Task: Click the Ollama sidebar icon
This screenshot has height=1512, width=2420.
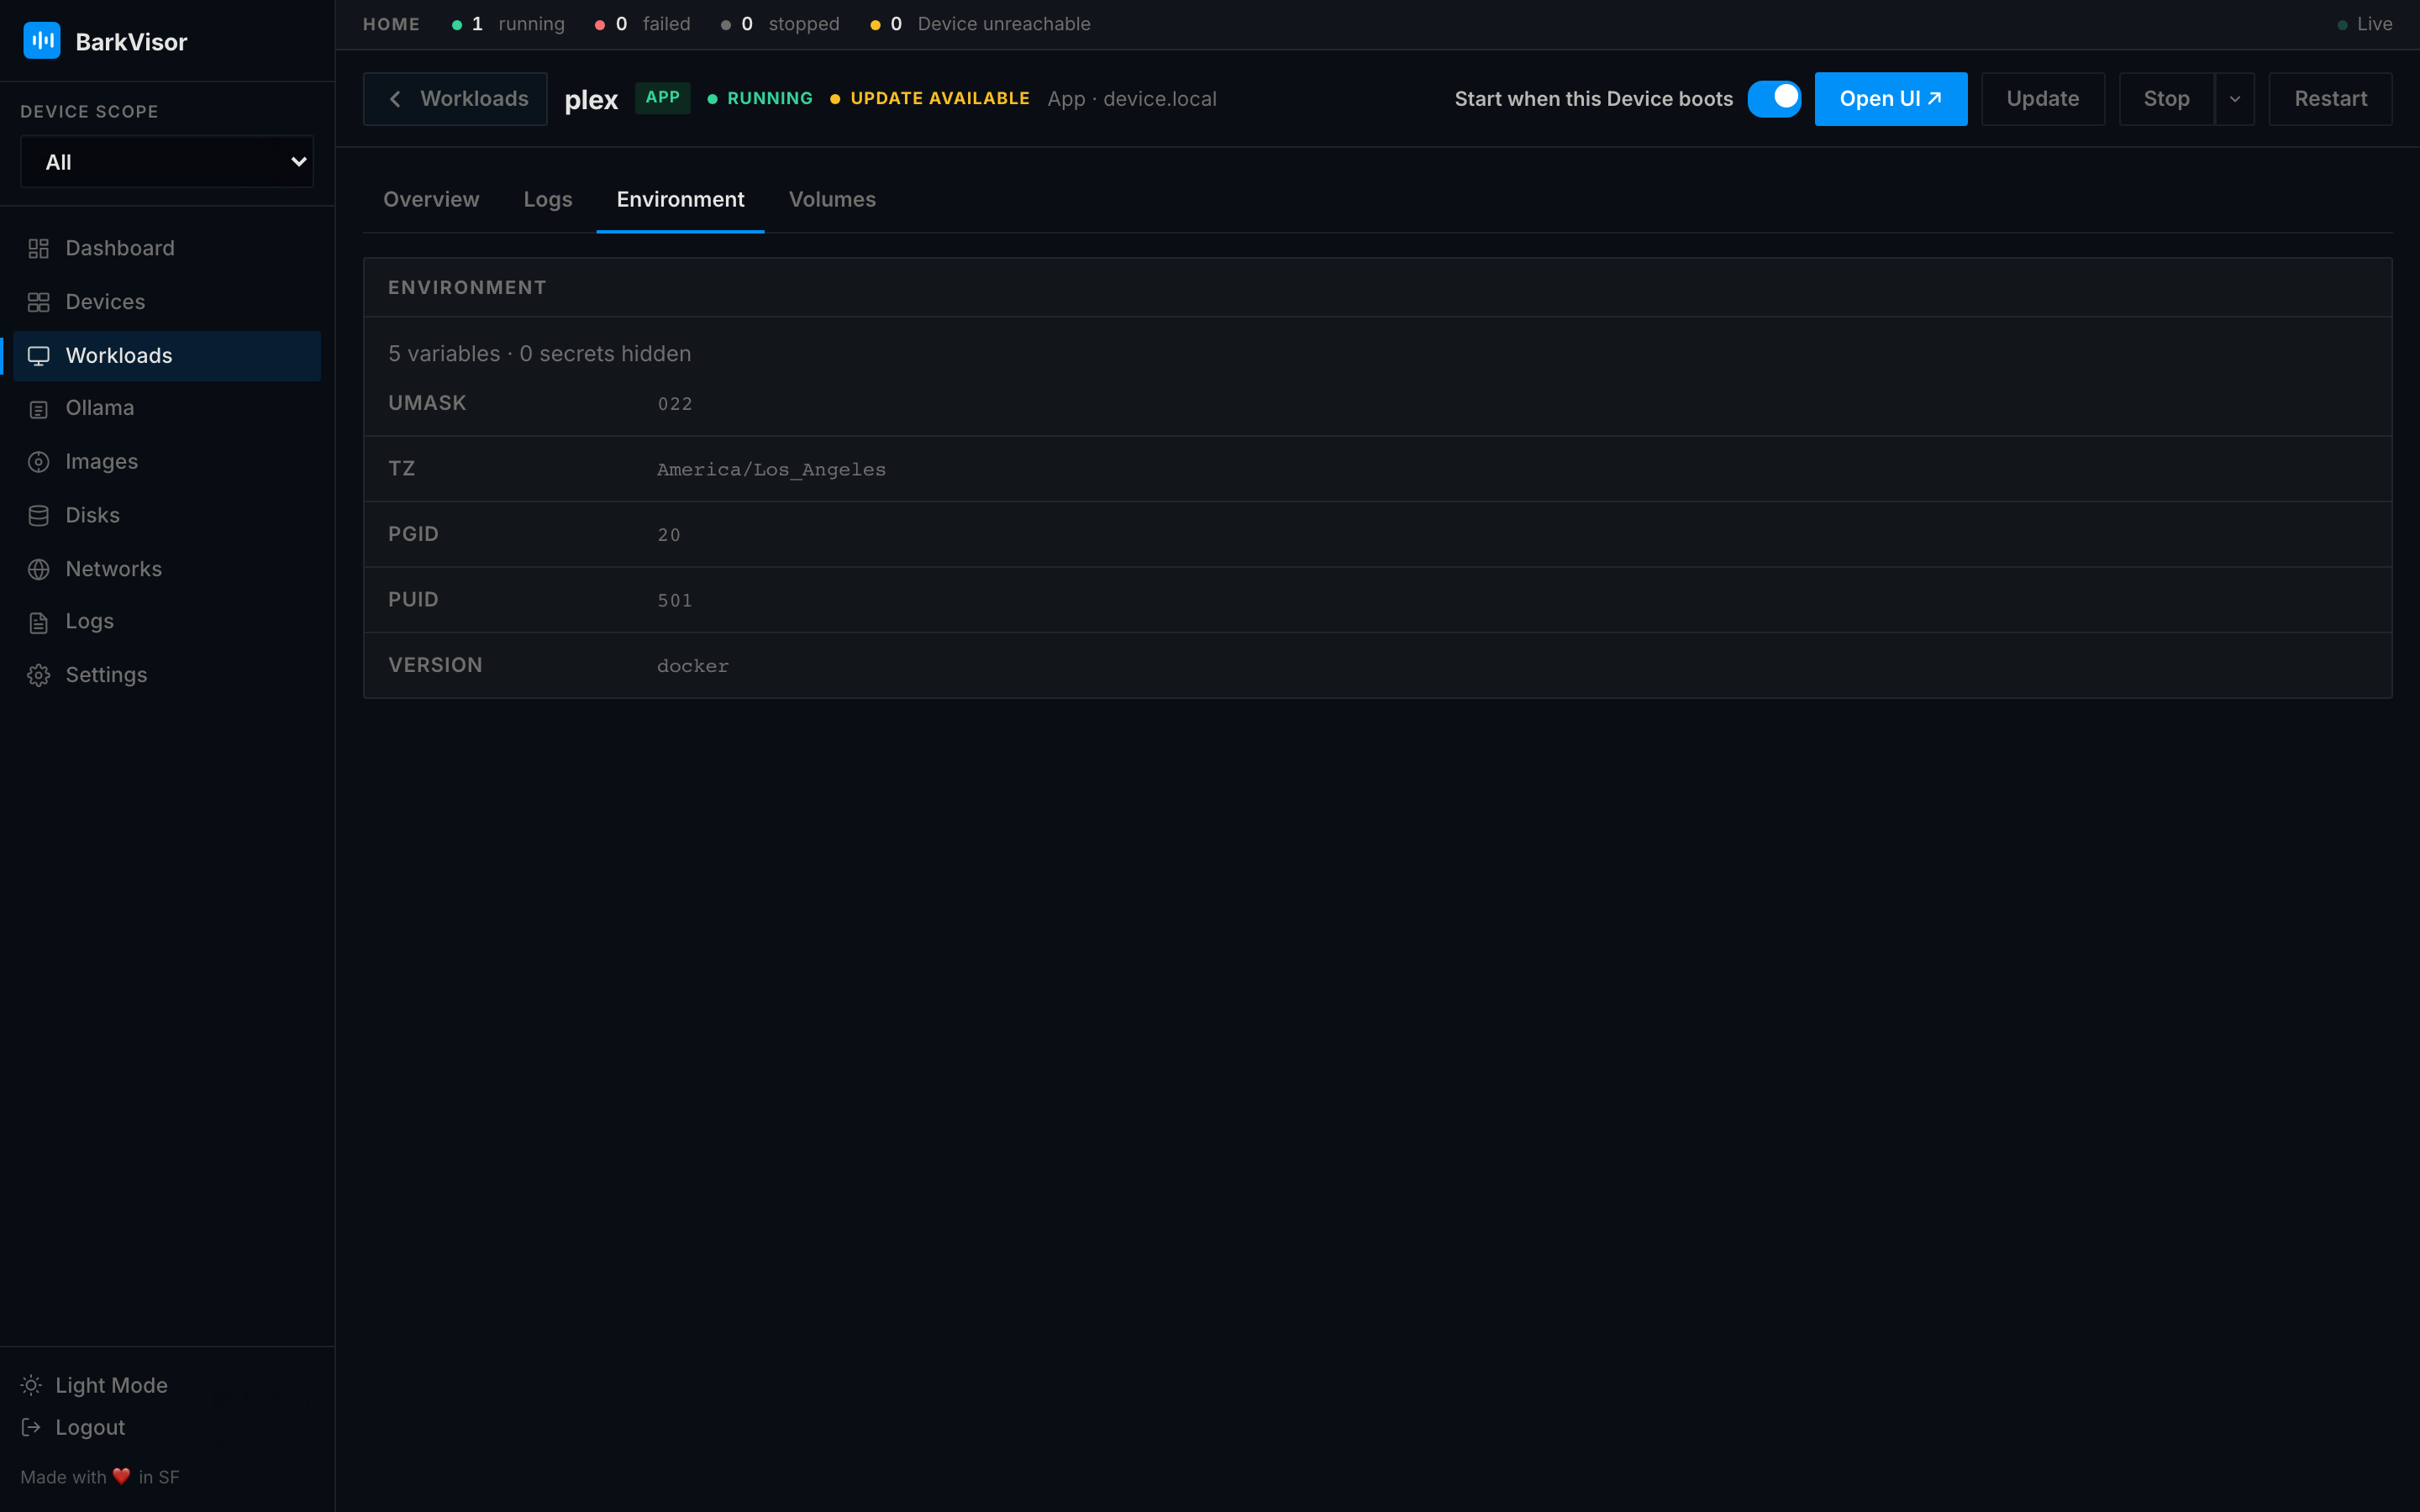Action: point(38,409)
